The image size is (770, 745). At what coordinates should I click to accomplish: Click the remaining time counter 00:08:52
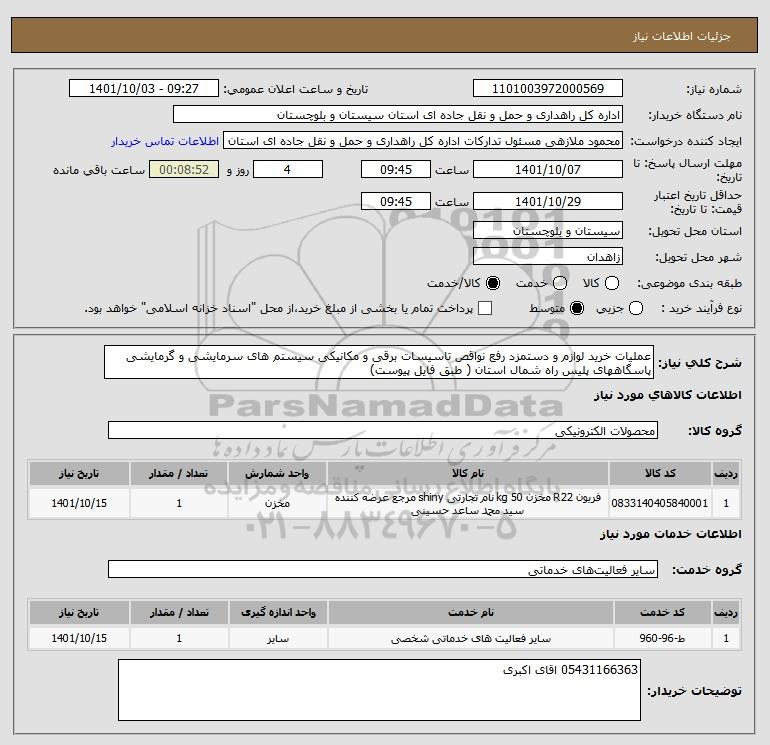[x=184, y=170]
